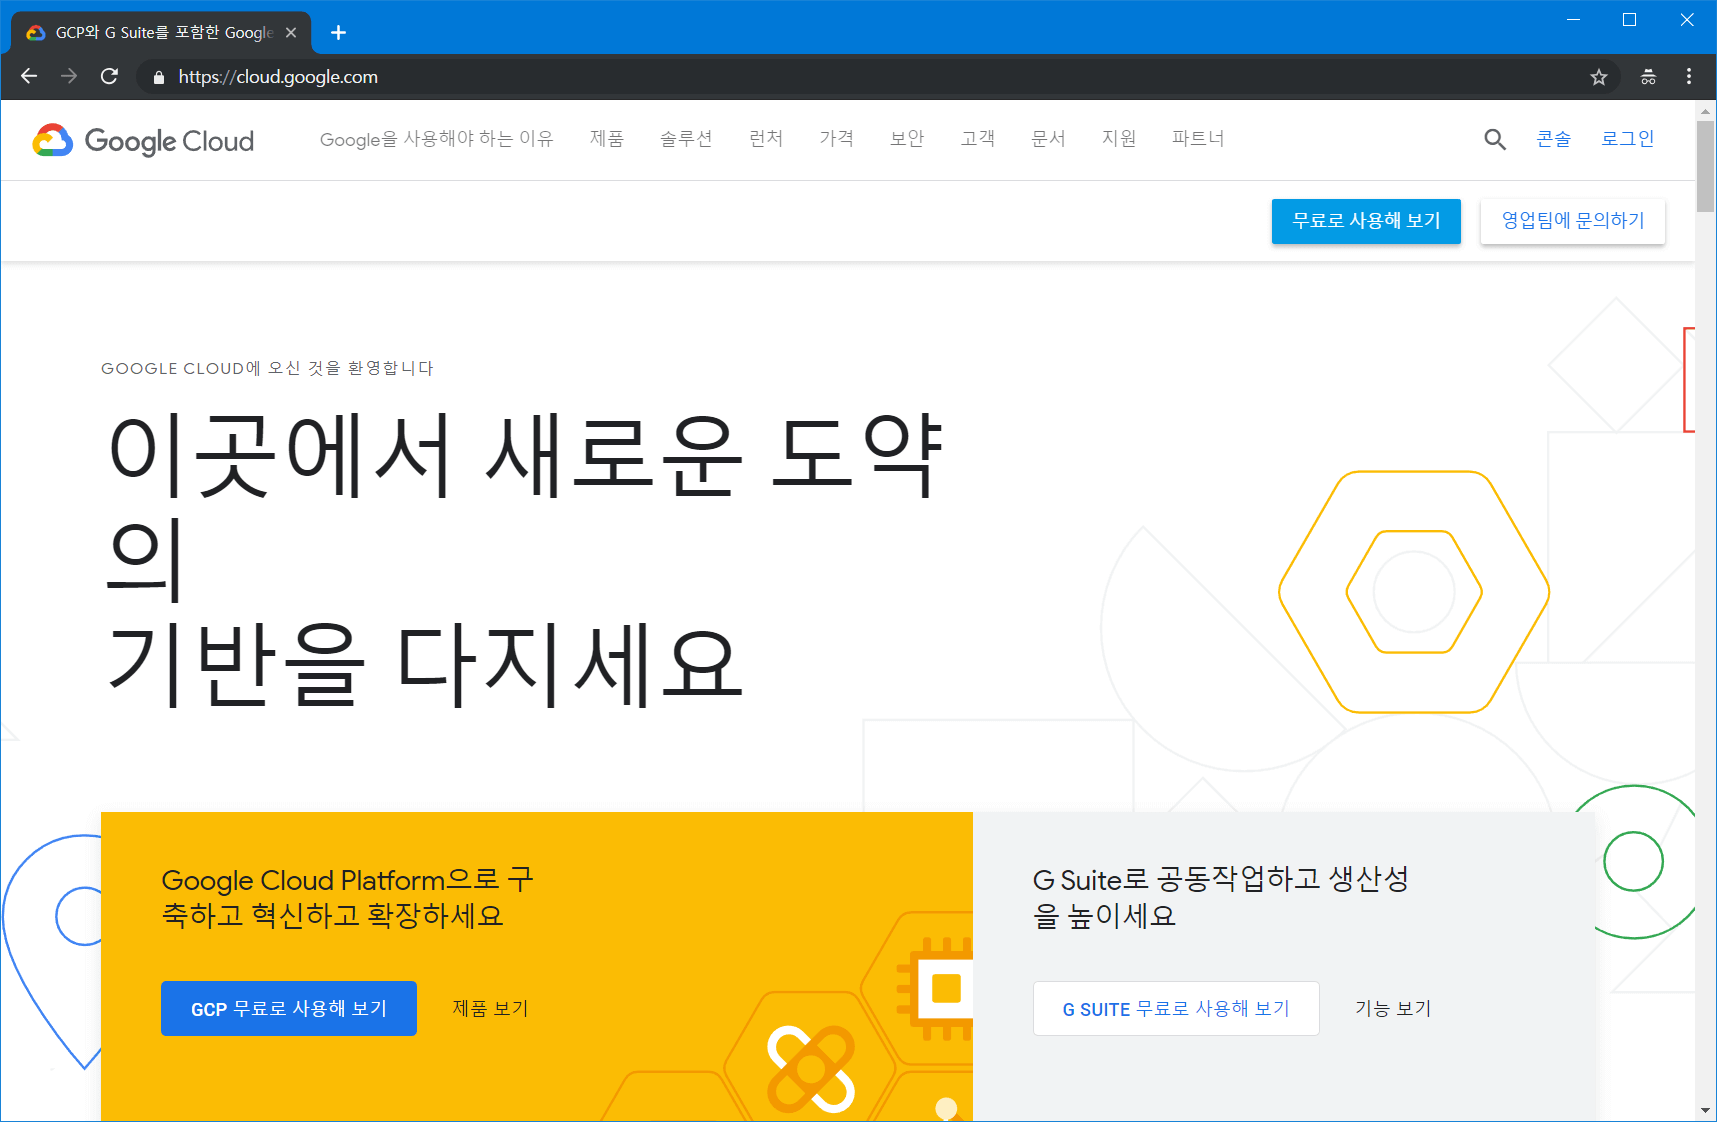Reload the page with the refresh icon
Viewport: 1717px width, 1122px height.
[110, 77]
